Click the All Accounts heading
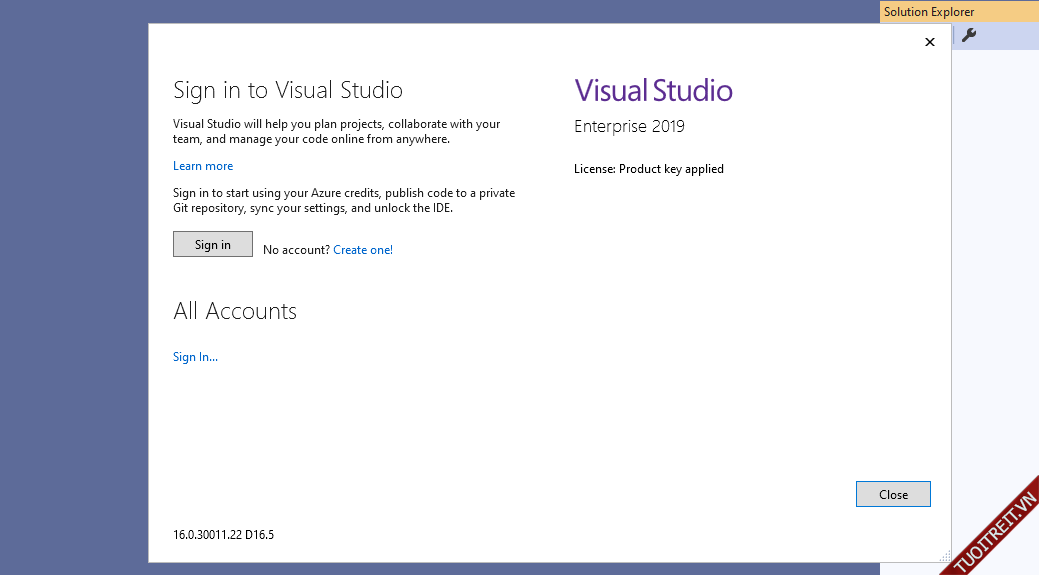Viewport: 1039px width, 575px height. (235, 311)
